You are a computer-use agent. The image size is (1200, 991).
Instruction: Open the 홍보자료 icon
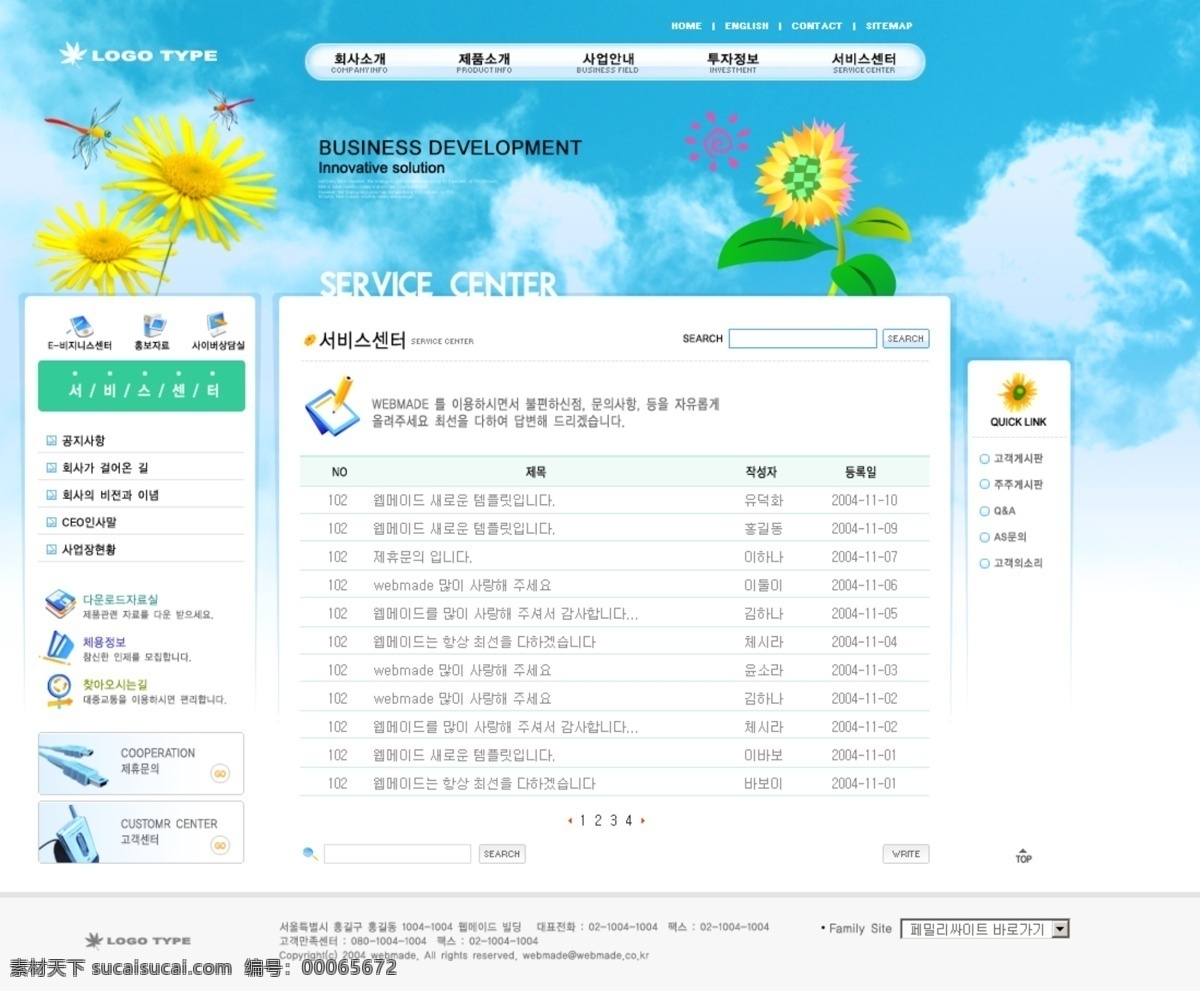point(154,326)
